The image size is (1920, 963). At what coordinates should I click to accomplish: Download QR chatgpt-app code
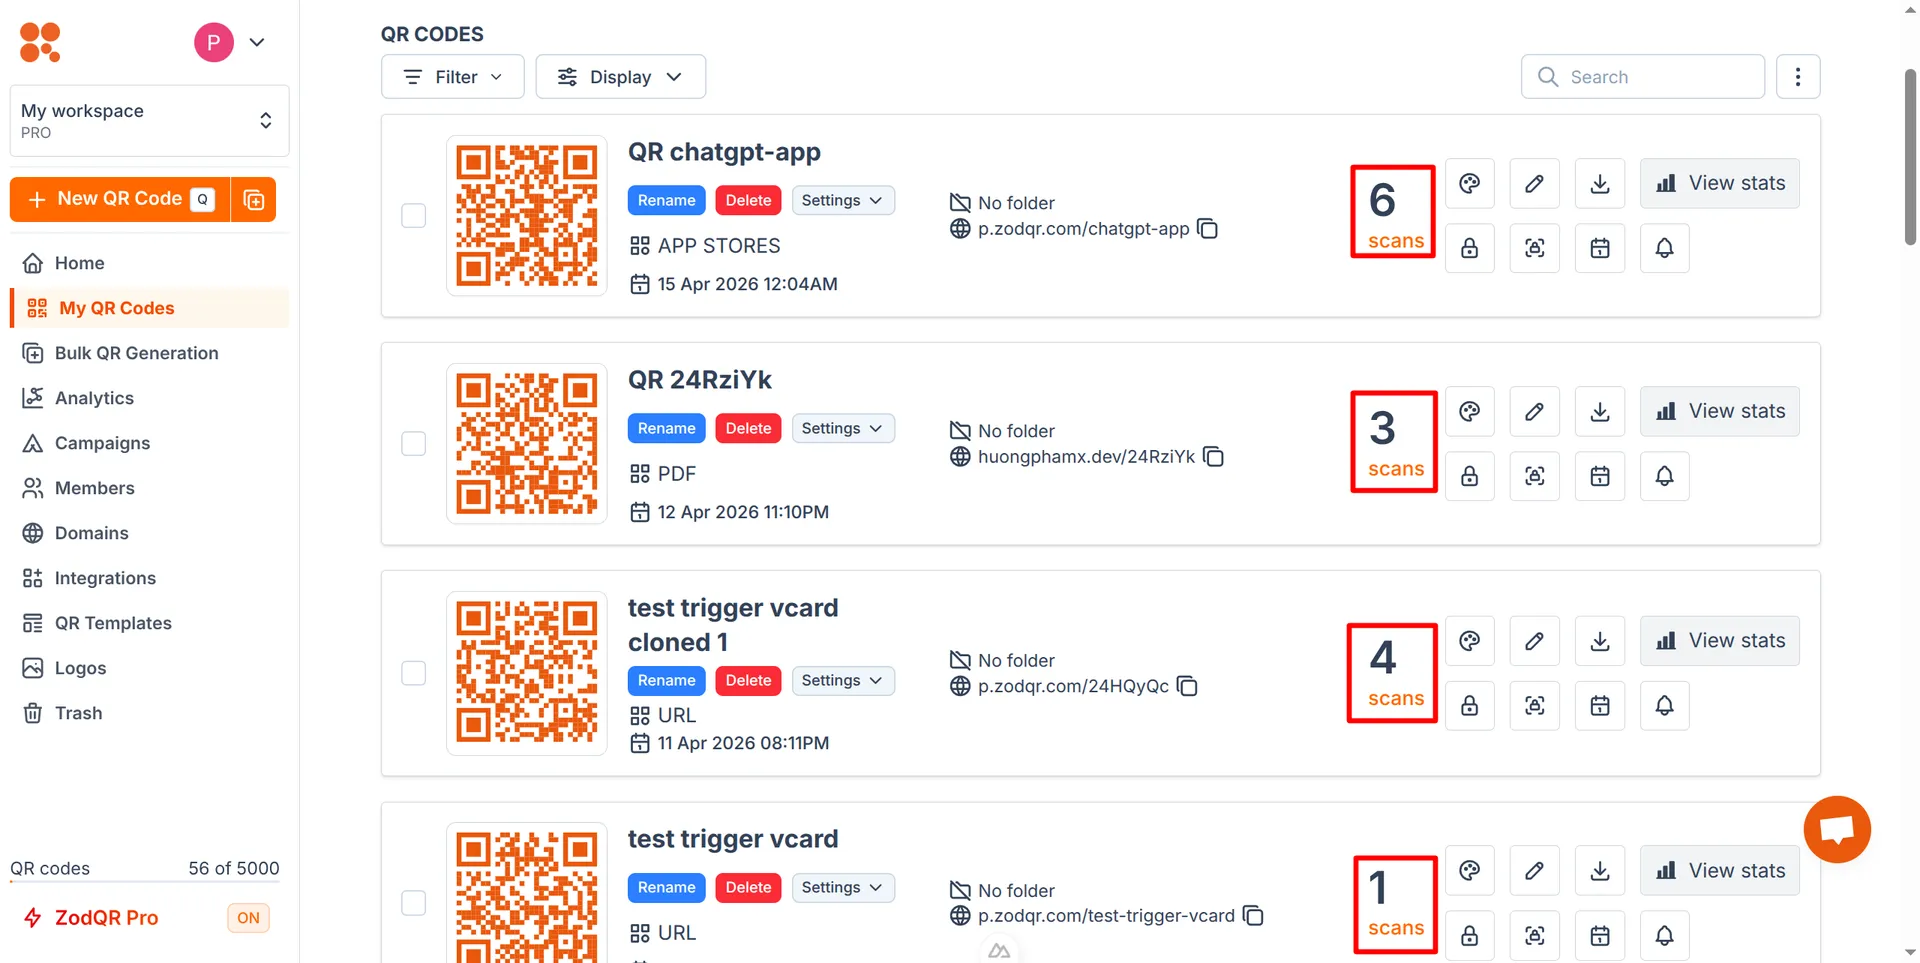(x=1600, y=183)
